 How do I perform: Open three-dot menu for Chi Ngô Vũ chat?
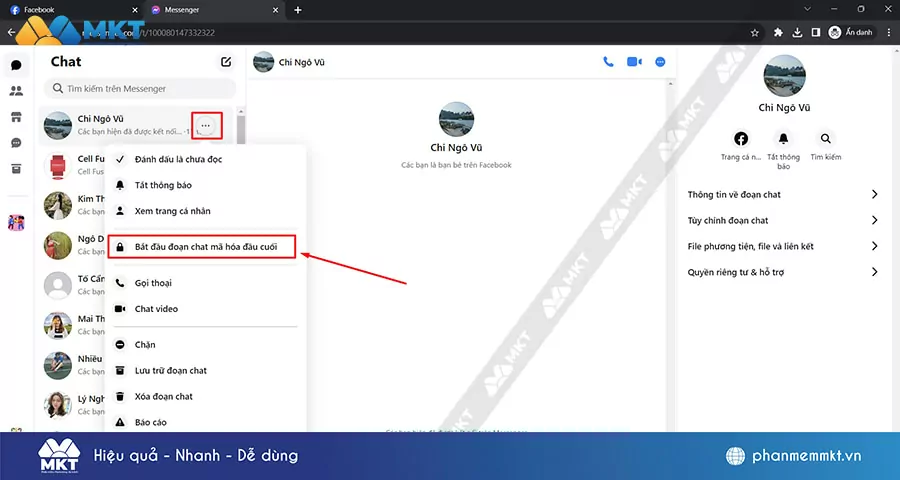[205, 126]
